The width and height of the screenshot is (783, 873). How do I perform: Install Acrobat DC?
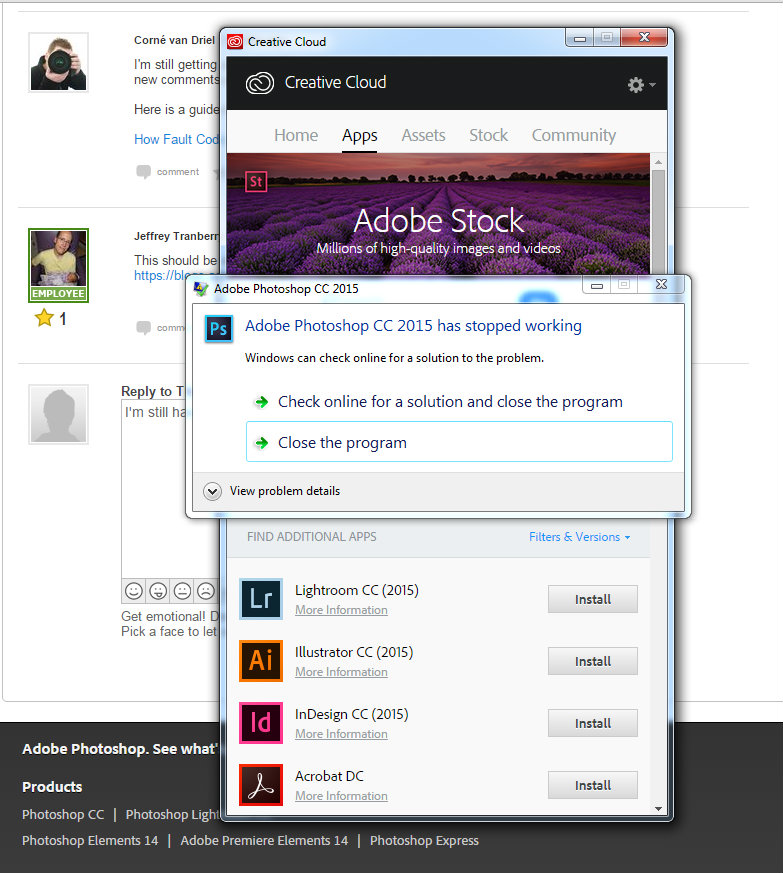click(593, 784)
